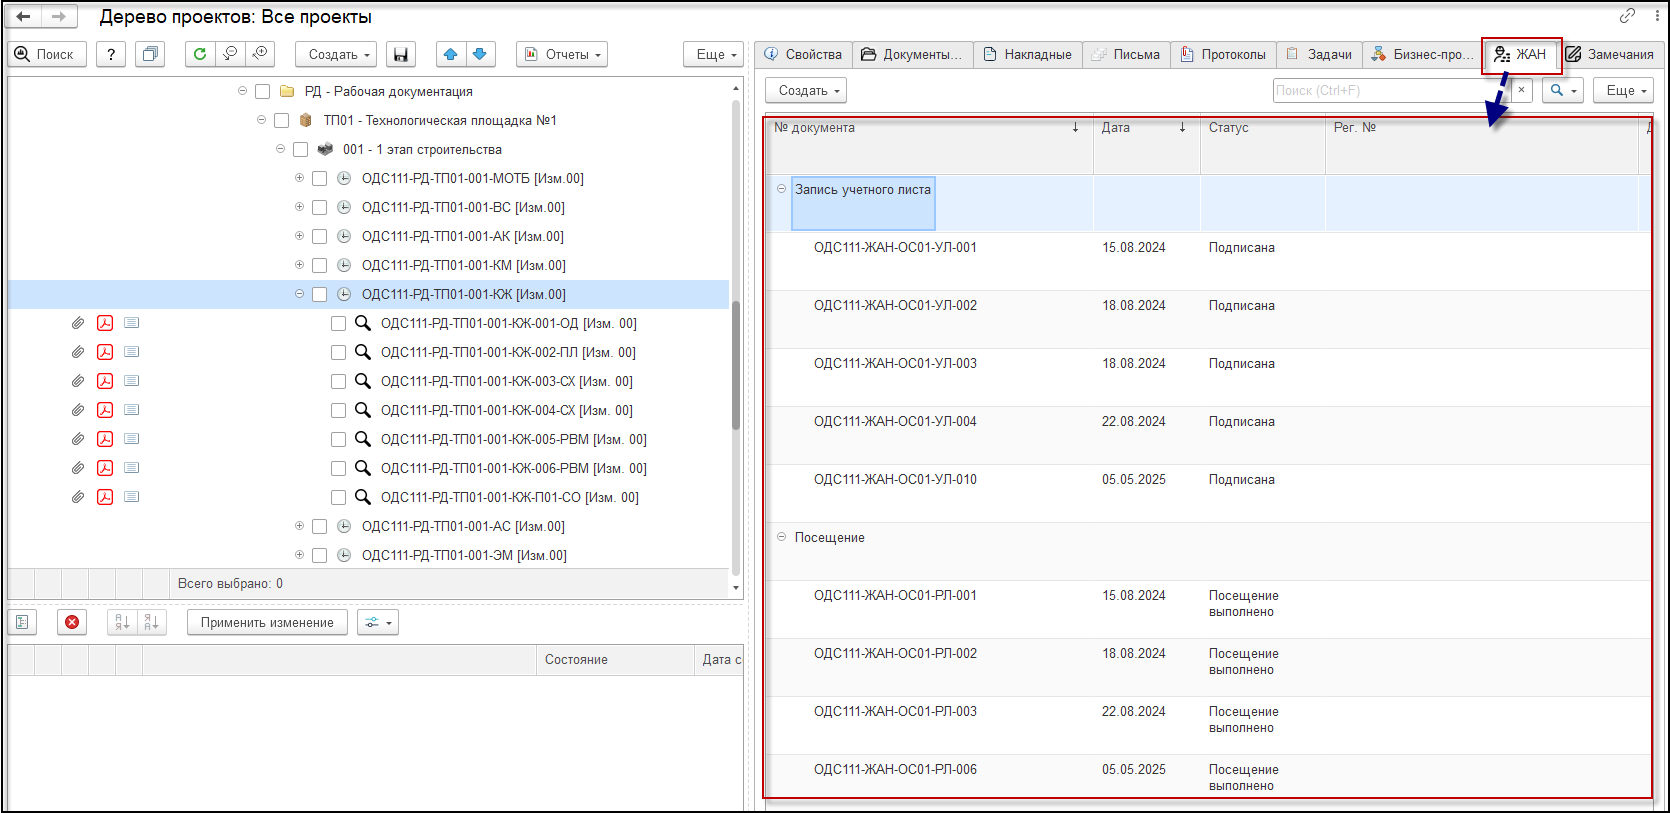Click the blue move up arrow
This screenshot has width=1670, height=813.
tap(450, 54)
